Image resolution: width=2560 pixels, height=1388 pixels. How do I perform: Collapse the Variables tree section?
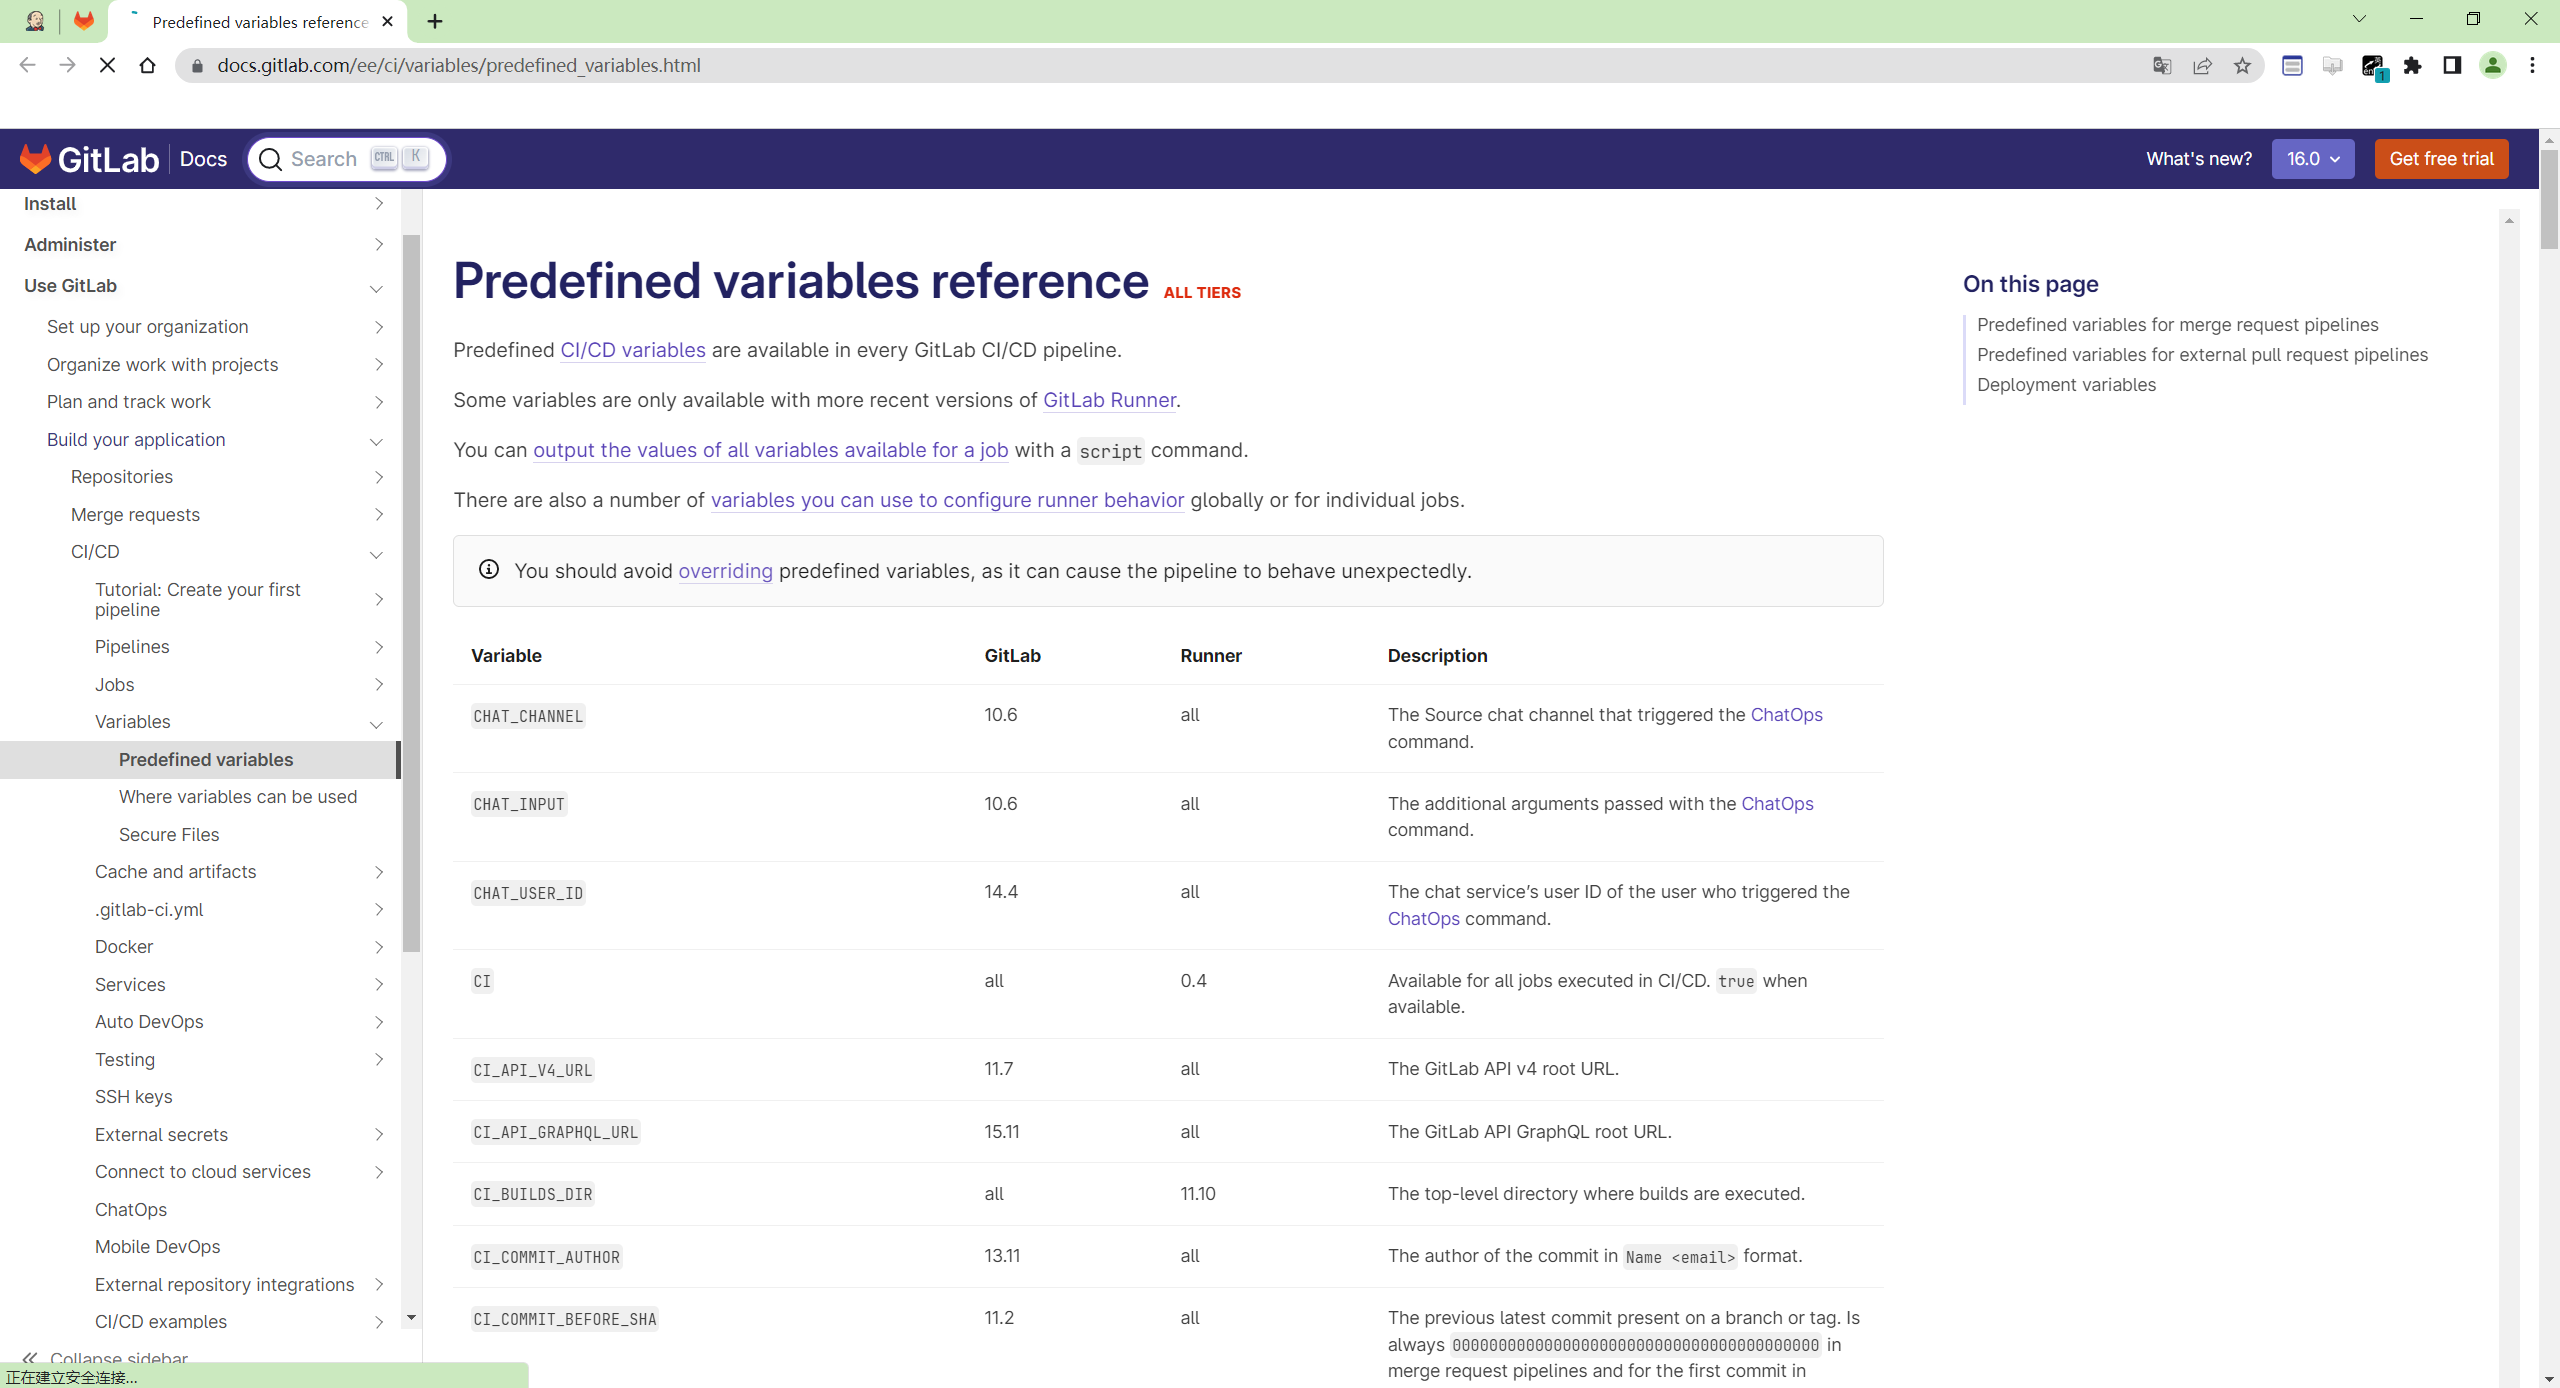(377, 723)
